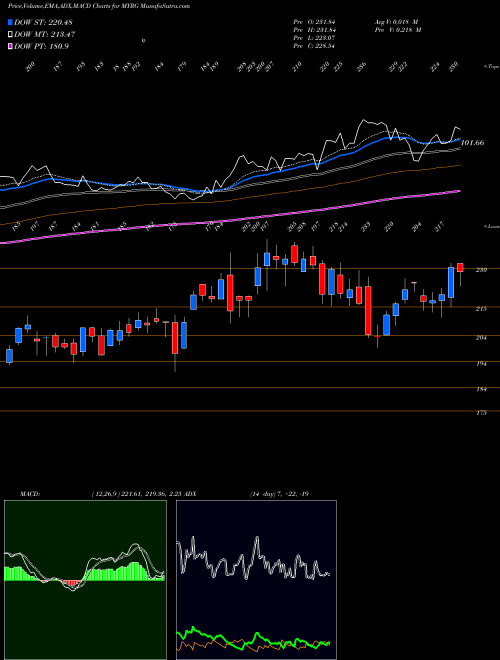Click the 'MACD:' indicator heading
The height and width of the screenshot is (660, 500).
[x=30, y=494]
